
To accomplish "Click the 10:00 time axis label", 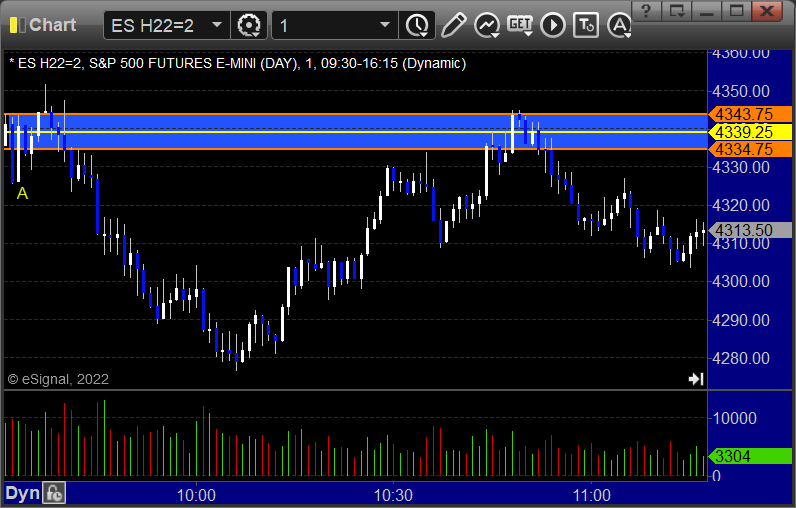I will [196, 495].
